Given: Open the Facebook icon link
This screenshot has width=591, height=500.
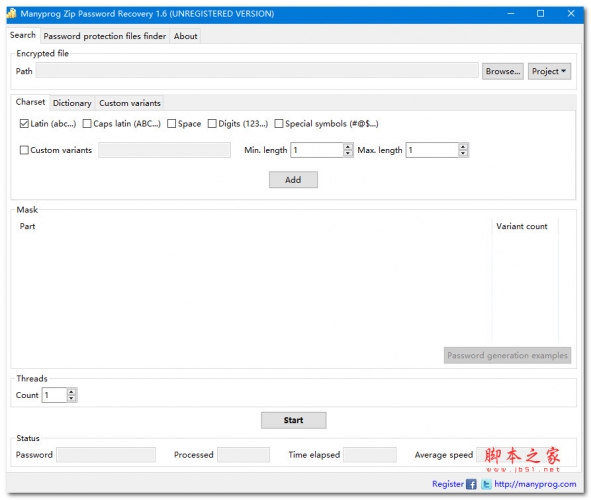Looking at the screenshot, I should (x=471, y=484).
